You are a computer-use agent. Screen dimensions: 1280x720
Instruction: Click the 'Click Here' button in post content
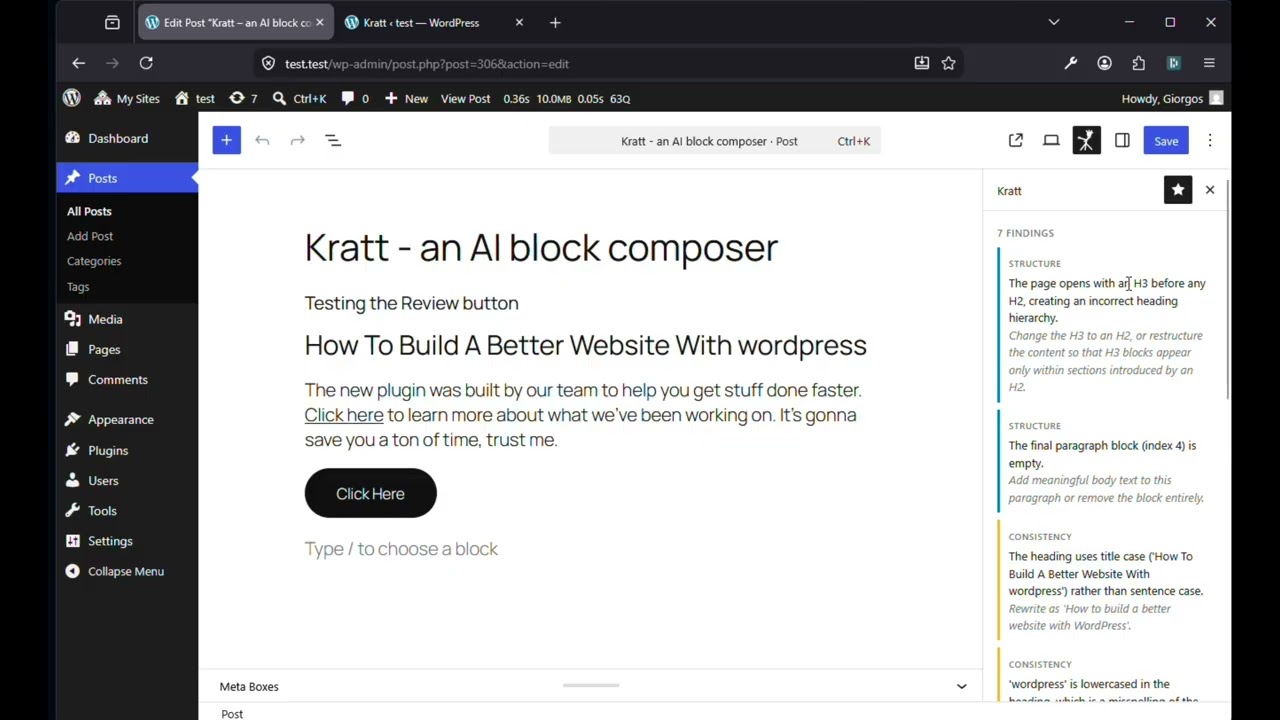[x=370, y=493]
